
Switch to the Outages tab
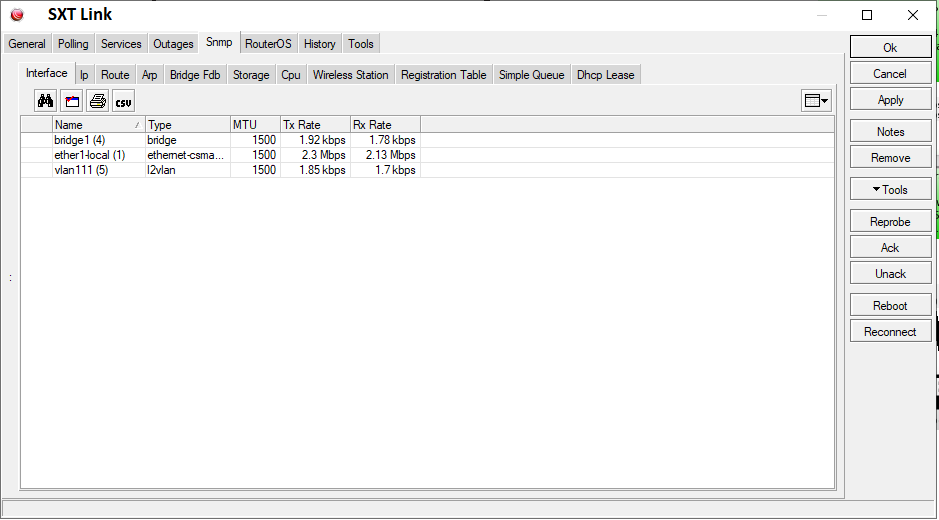coord(173,44)
